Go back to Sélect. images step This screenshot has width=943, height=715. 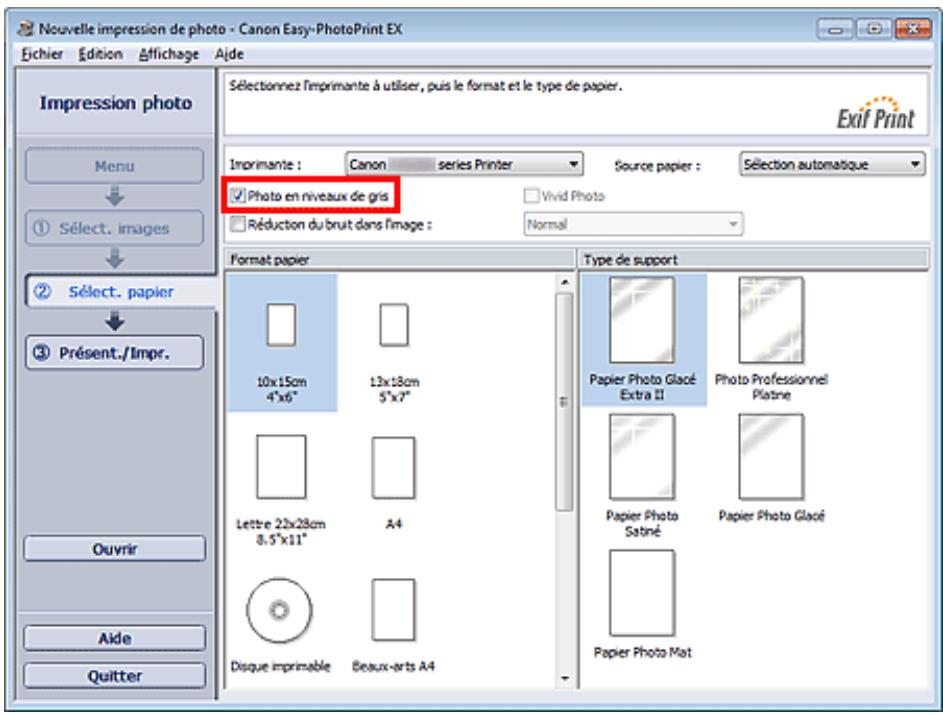click(x=114, y=229)
